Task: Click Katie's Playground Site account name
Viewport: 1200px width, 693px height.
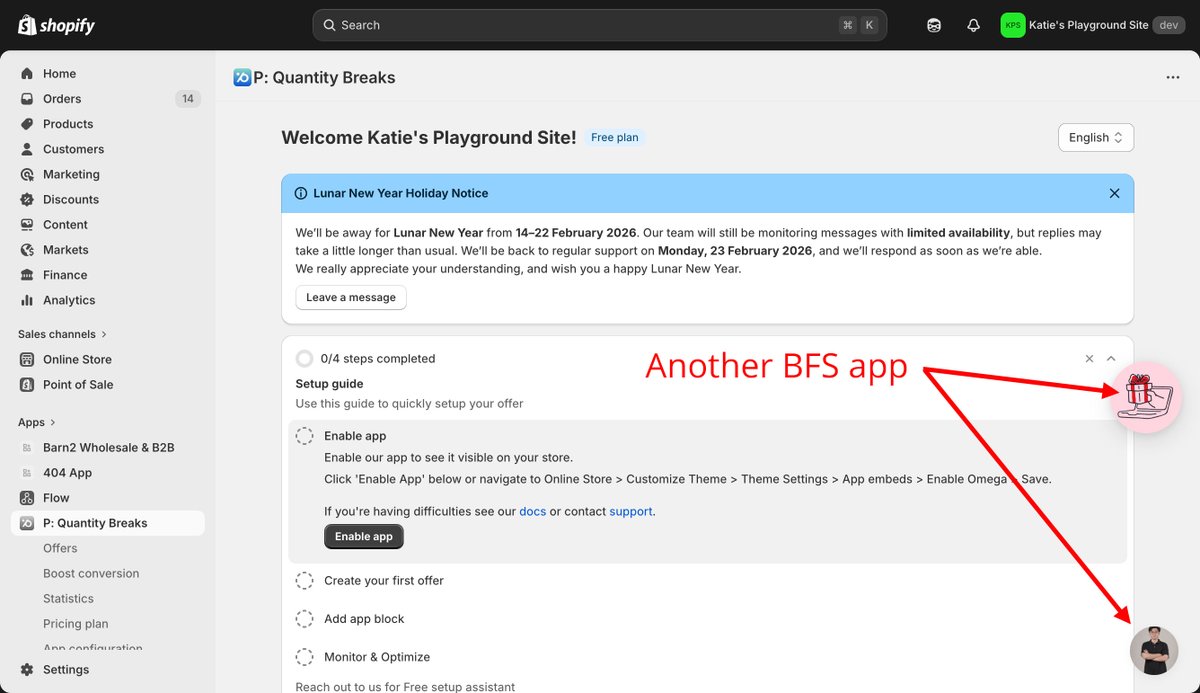Action: click(1089, 25)
